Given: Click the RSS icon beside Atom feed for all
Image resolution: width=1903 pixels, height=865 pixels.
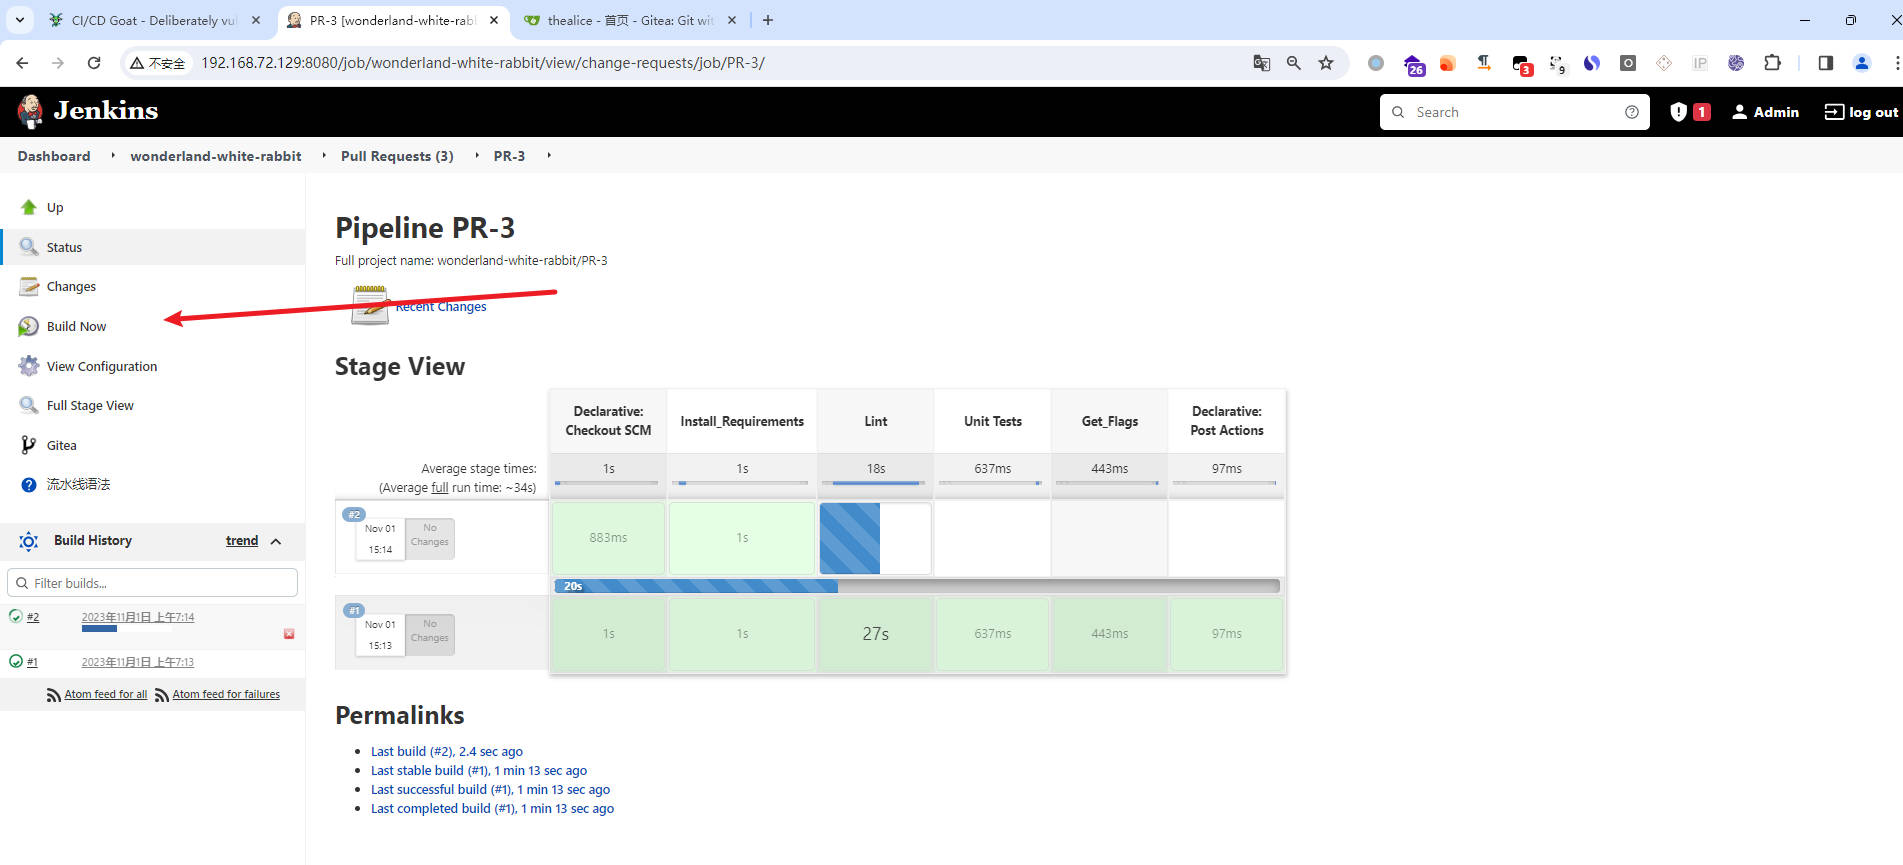Looking at the screenshot, I should [x=54, y=695].
